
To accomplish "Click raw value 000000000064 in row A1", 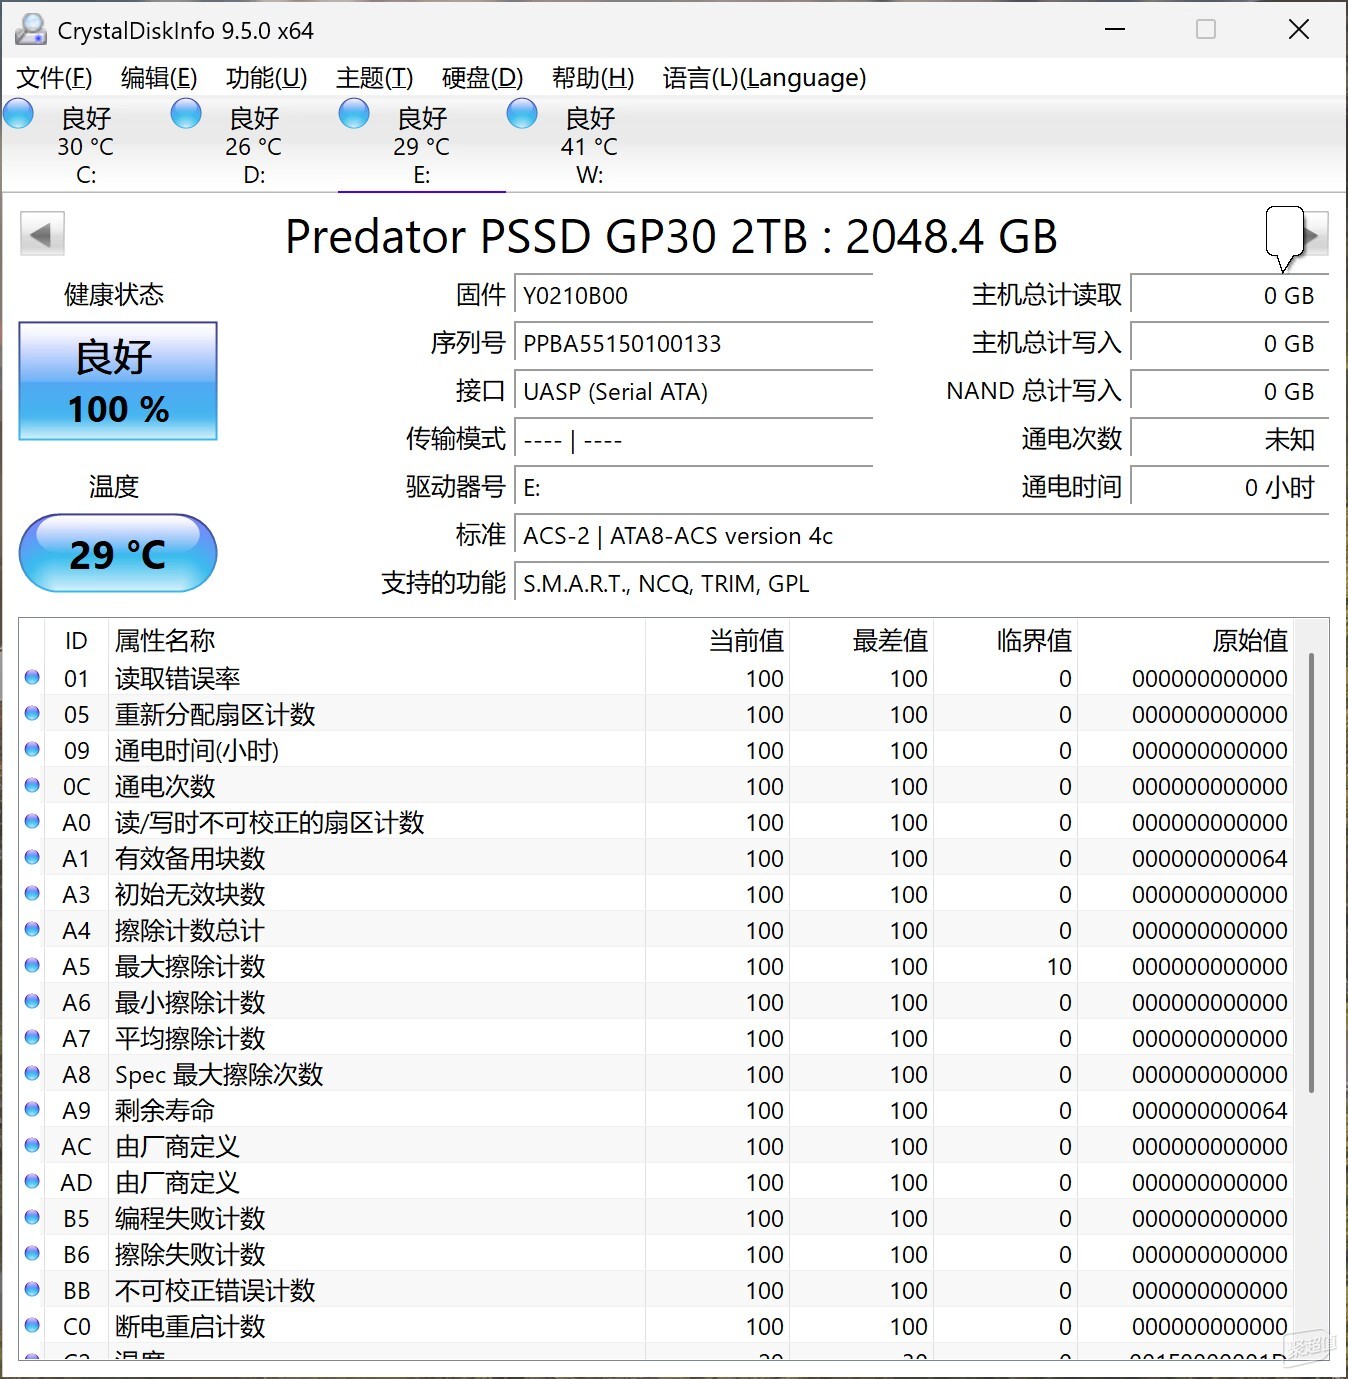I will coord(1210,859).
